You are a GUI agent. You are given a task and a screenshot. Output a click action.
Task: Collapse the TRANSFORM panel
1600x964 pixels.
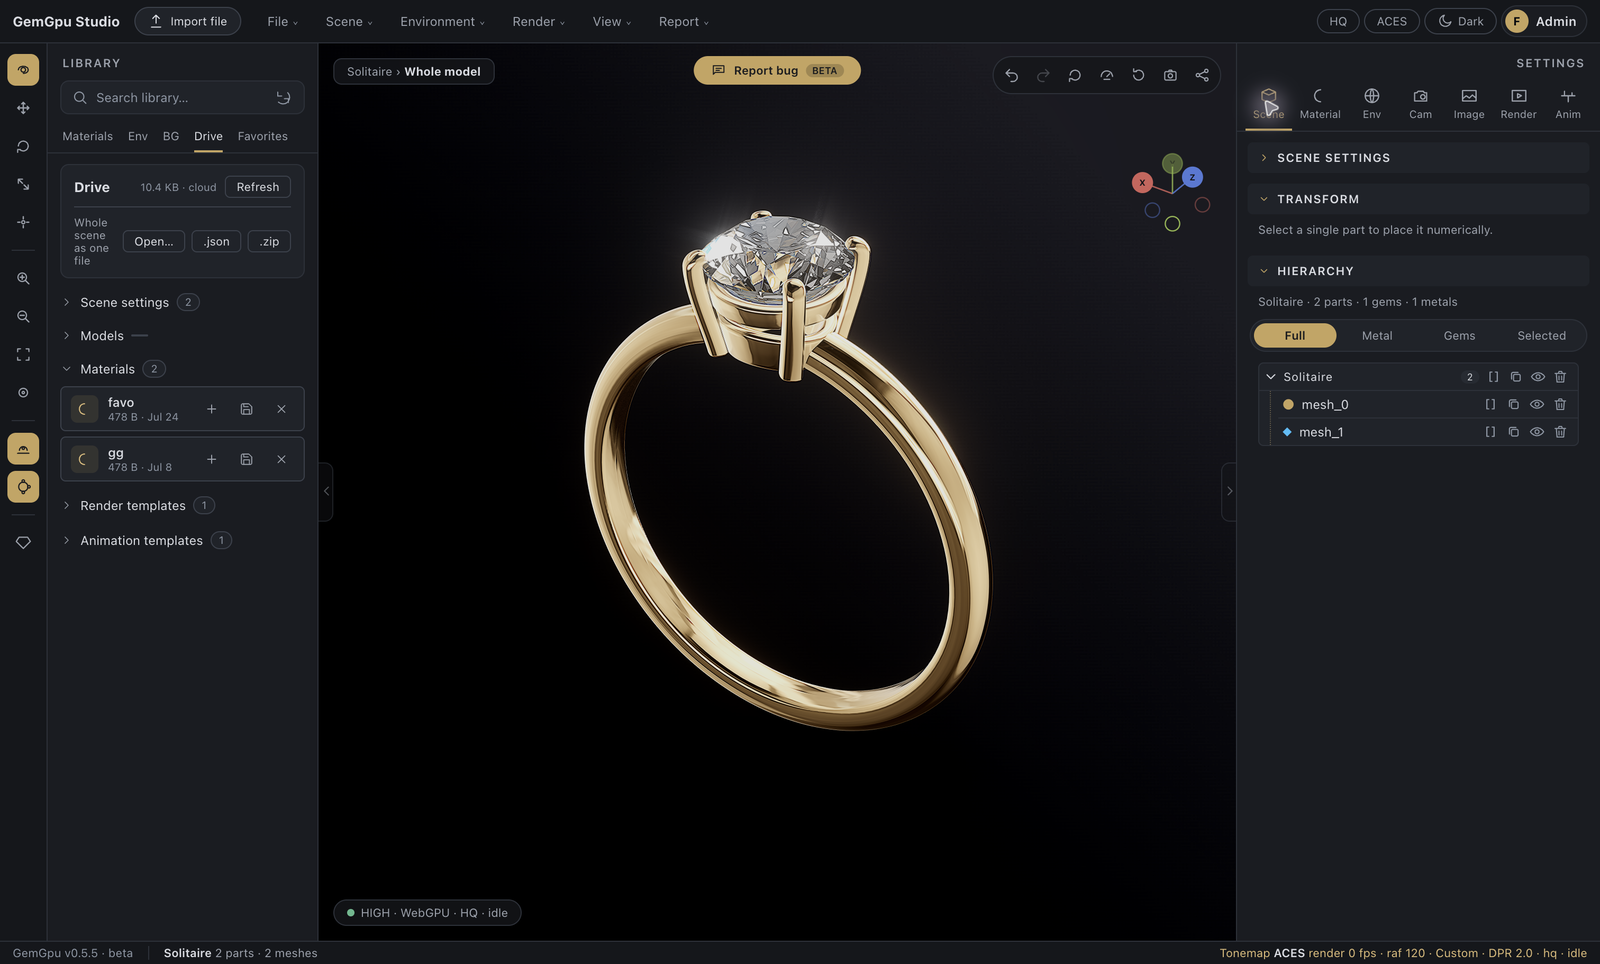pyautogui.click(x=1418, y=199)
